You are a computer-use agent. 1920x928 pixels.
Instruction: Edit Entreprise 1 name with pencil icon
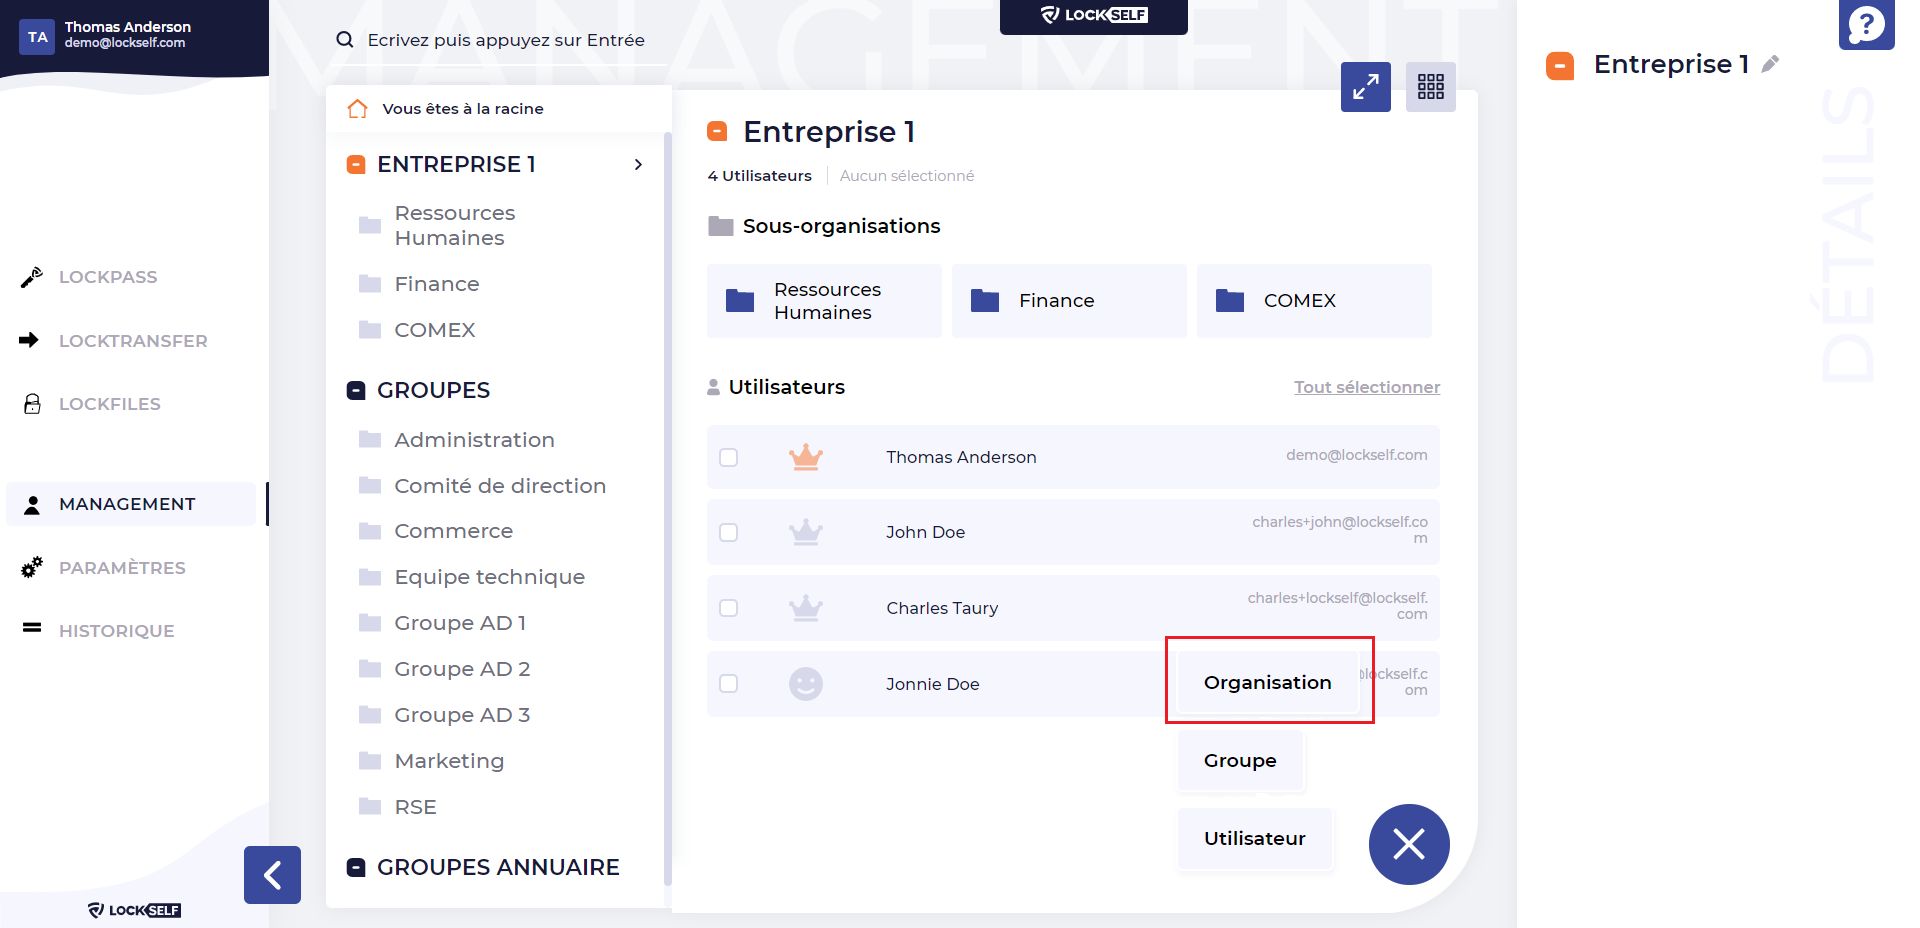click(1770, 64)
